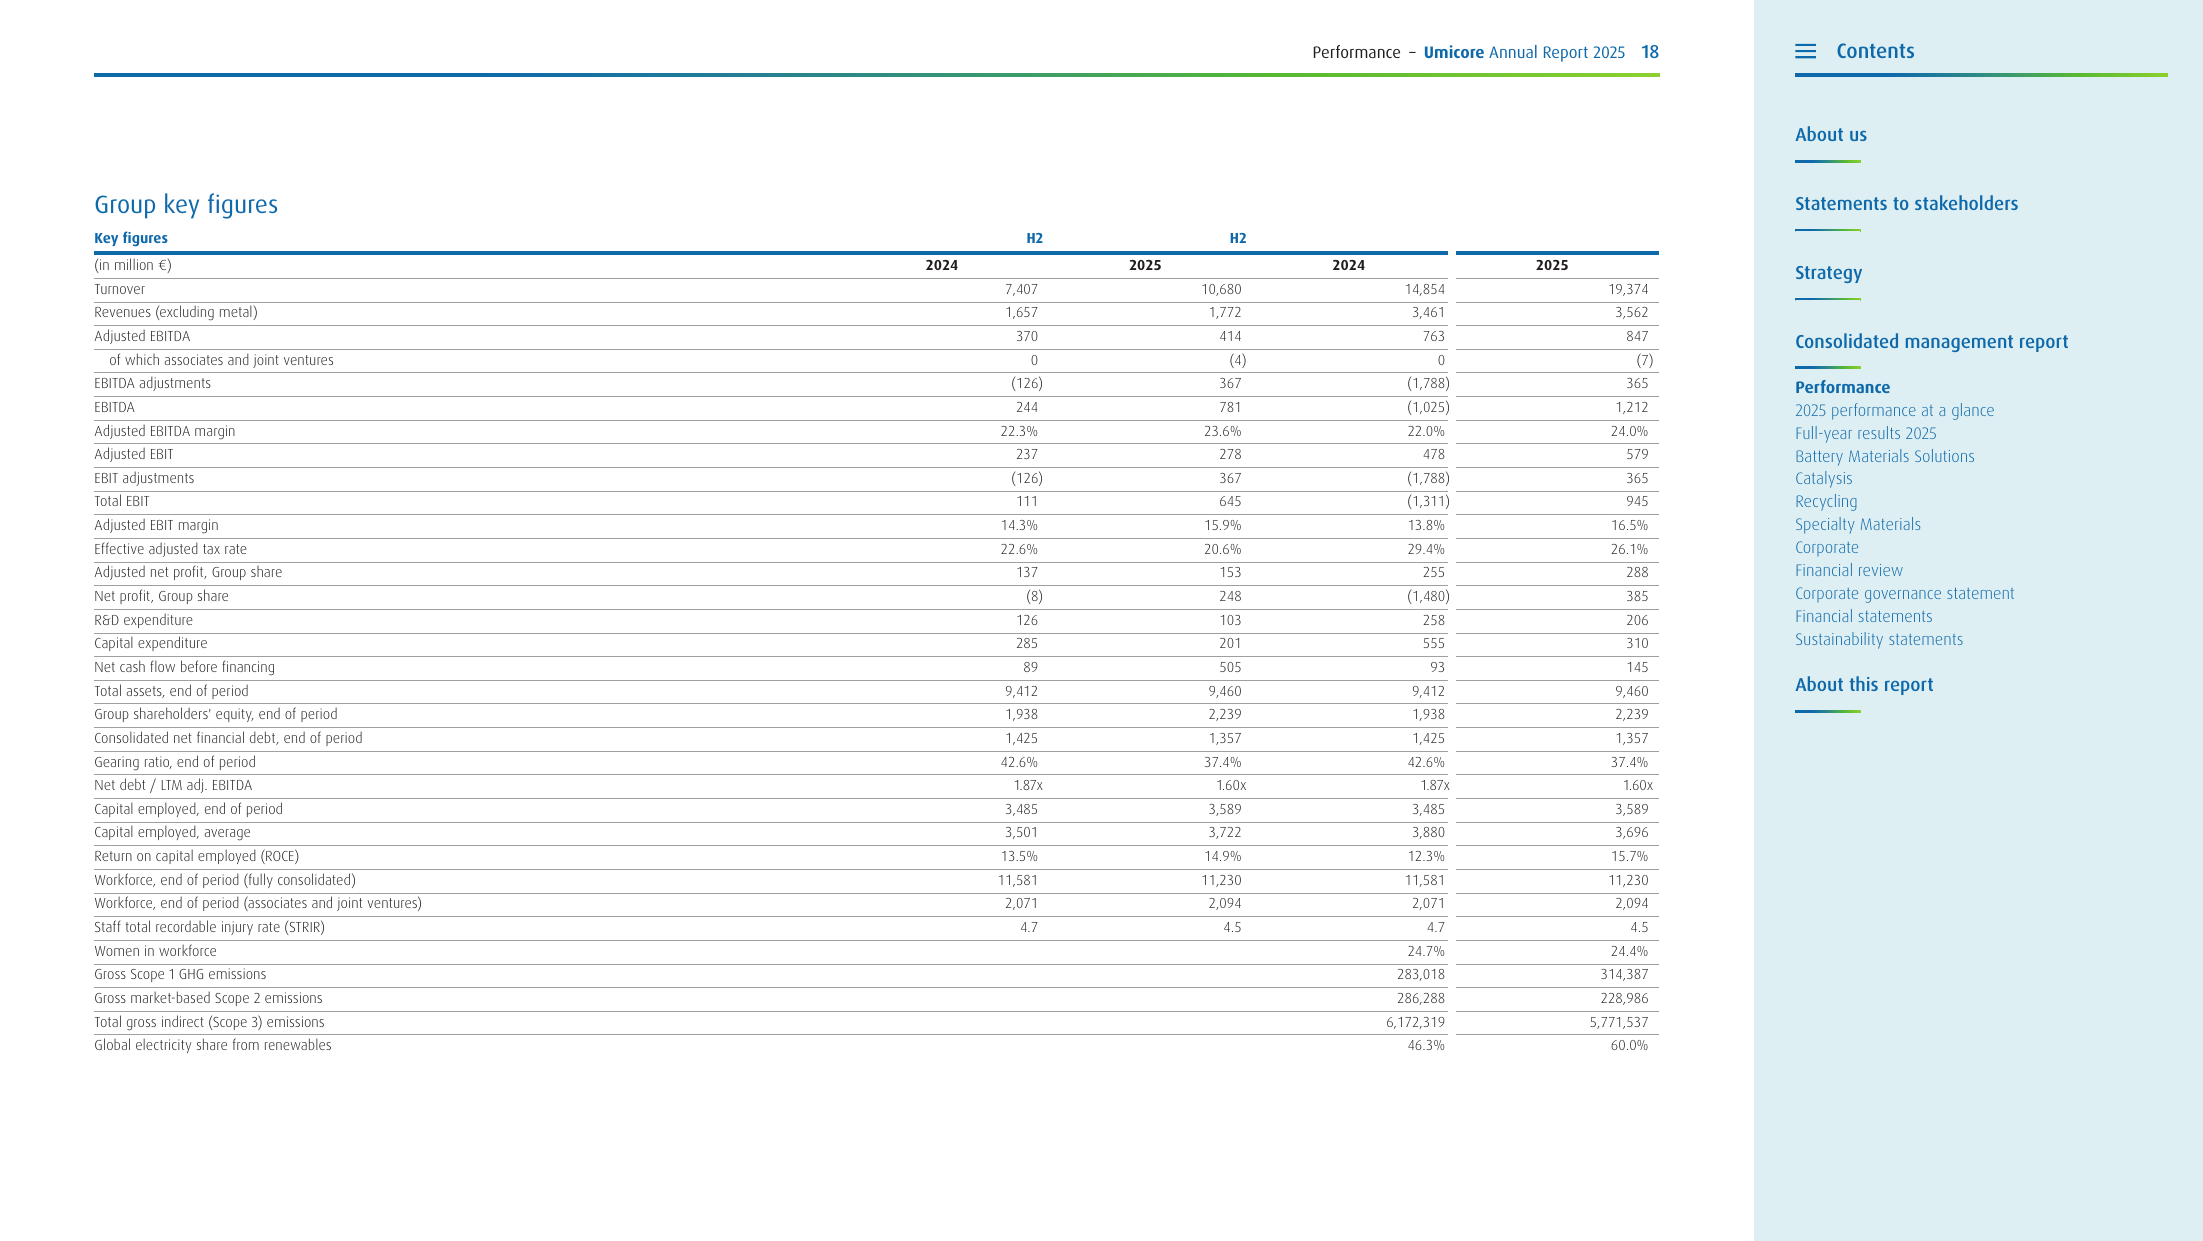Select Gross Scope 1 GHG emissions
Image resolution: width=2203 pixels, height=1241 pixels.
180,975
